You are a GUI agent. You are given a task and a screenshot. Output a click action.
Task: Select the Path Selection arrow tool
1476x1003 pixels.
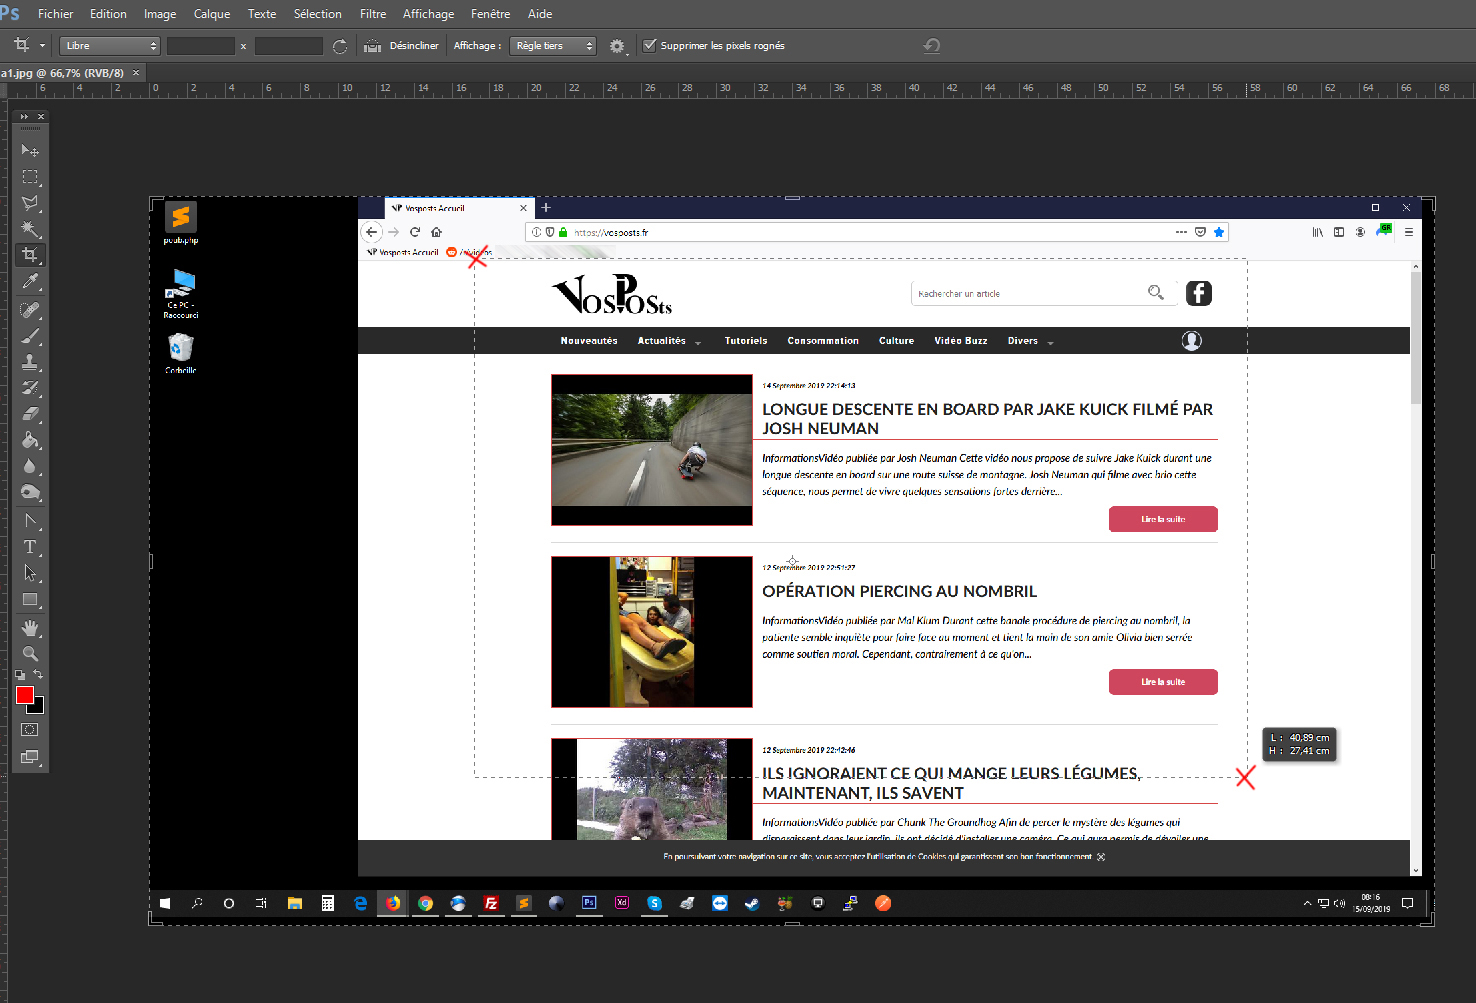click(30, 573)
